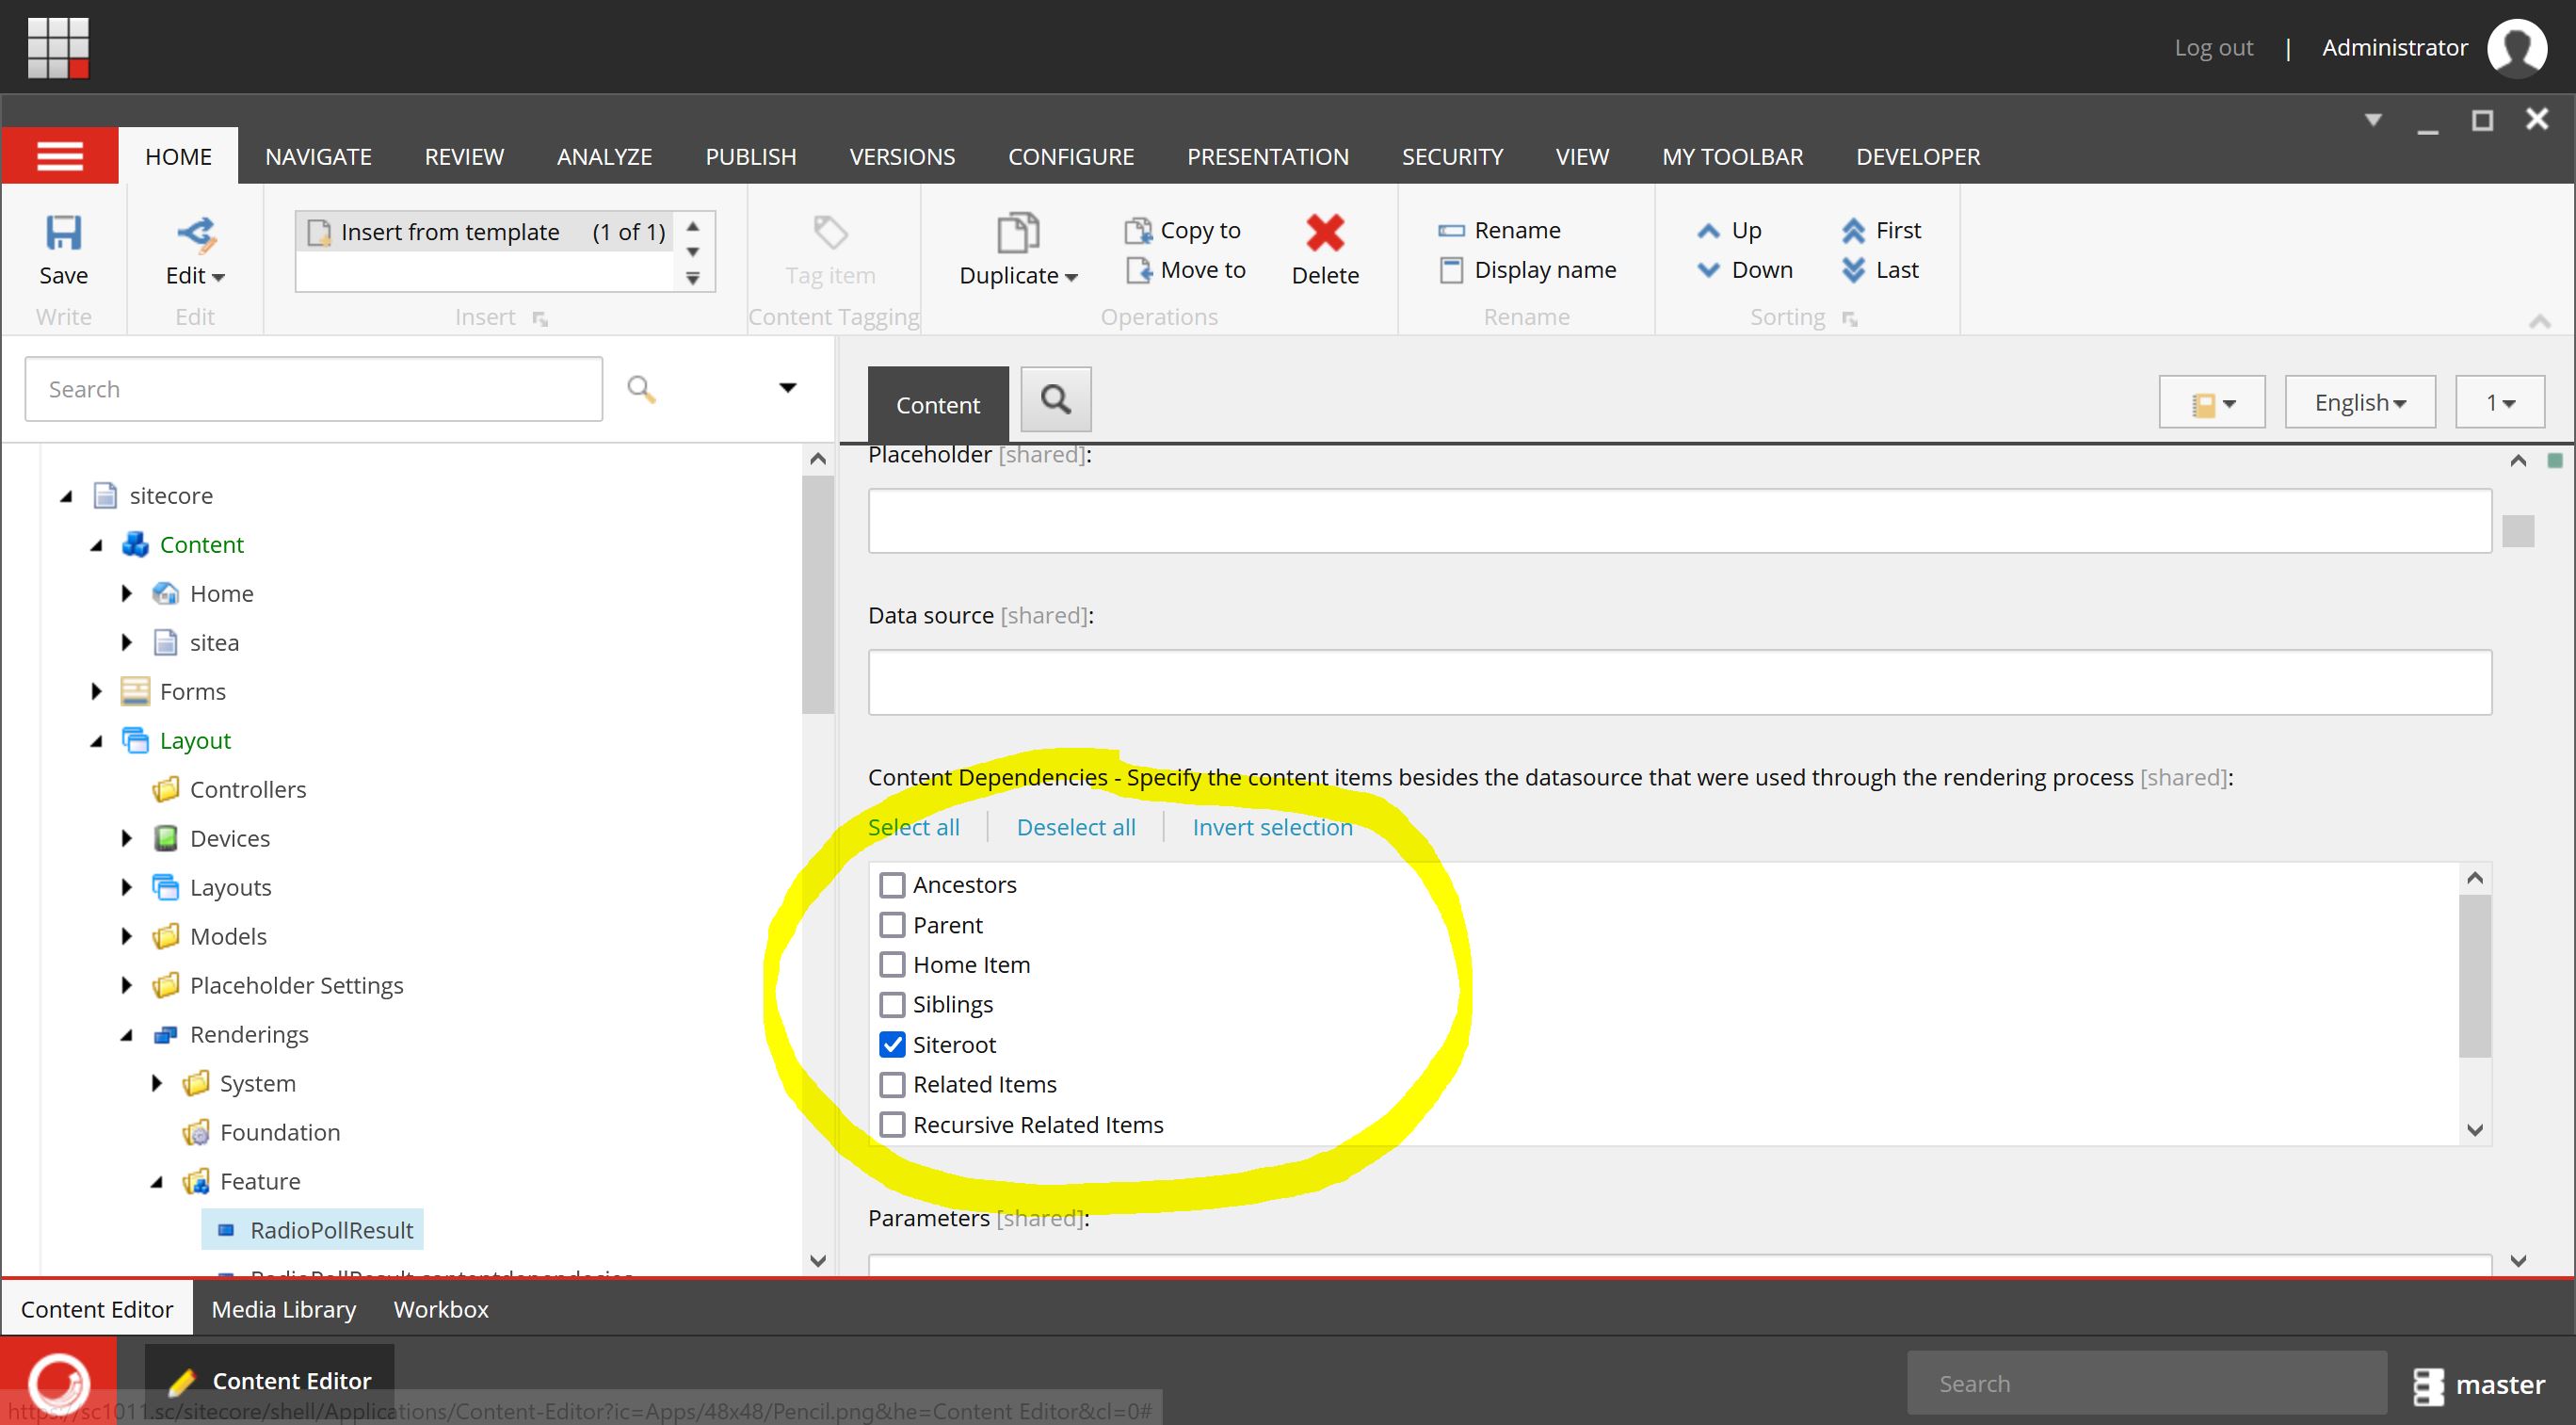Click the taskbar Search field
This screenshot has width=2576, height=1425.
(x=2146, y=1384)
